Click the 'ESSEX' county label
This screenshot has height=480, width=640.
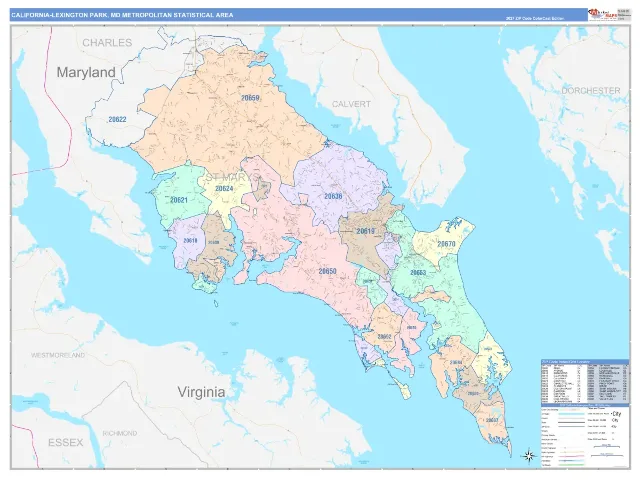[x=66, y=442]
